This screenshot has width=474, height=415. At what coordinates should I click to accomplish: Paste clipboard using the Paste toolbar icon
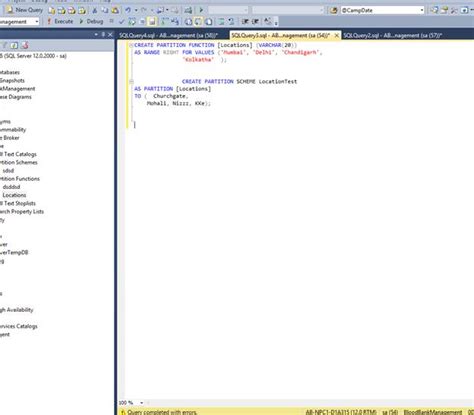tap(115, 10)
